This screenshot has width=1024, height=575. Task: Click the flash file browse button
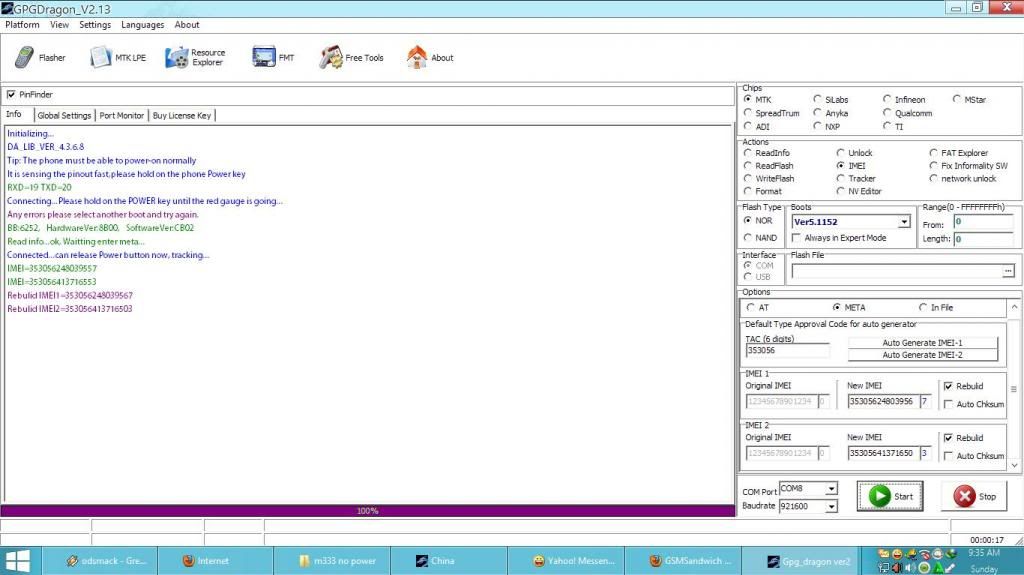pos(1008,271)
